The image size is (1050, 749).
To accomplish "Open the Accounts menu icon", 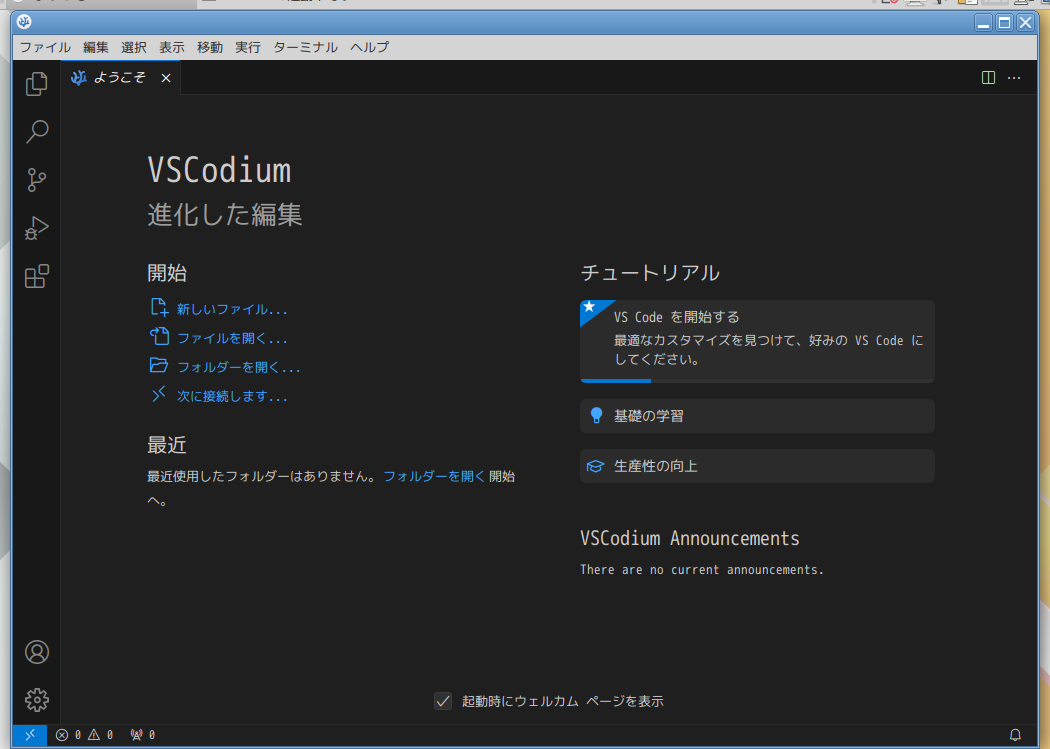I will click(37, 652).
